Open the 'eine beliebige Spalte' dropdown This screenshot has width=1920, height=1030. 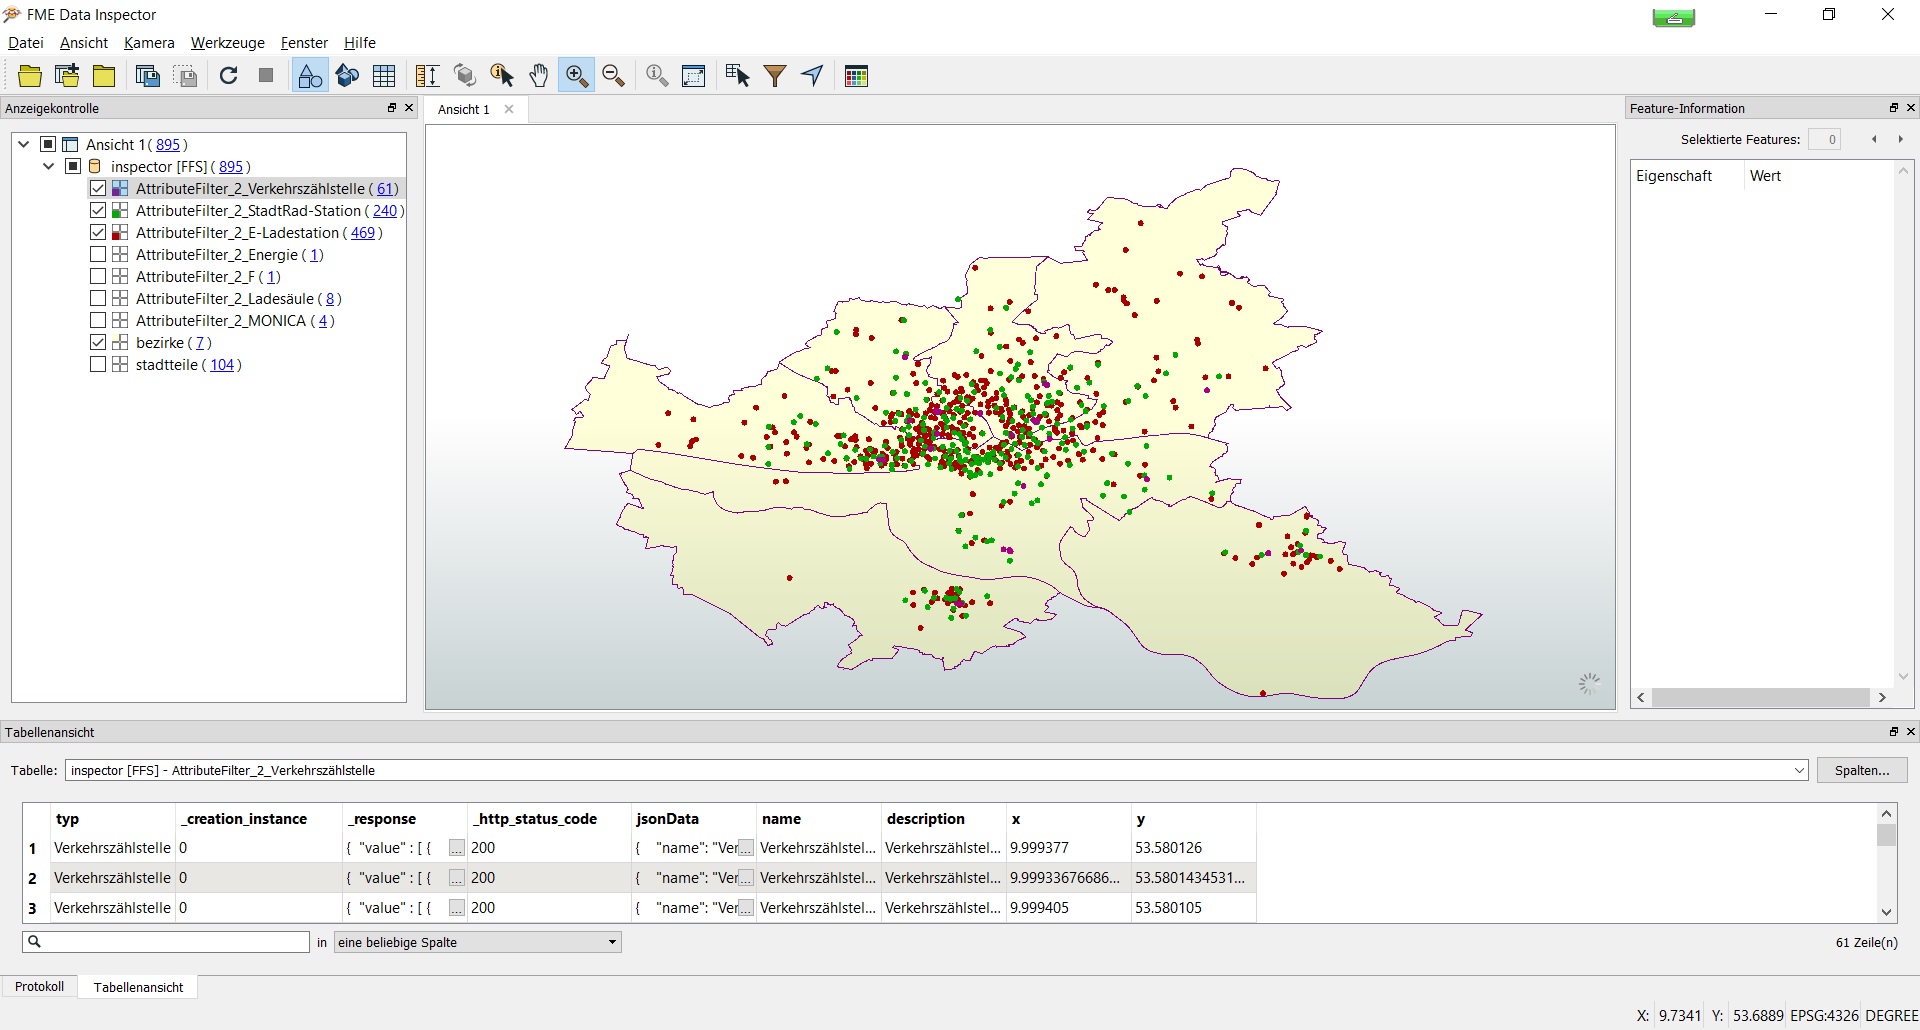477,942
